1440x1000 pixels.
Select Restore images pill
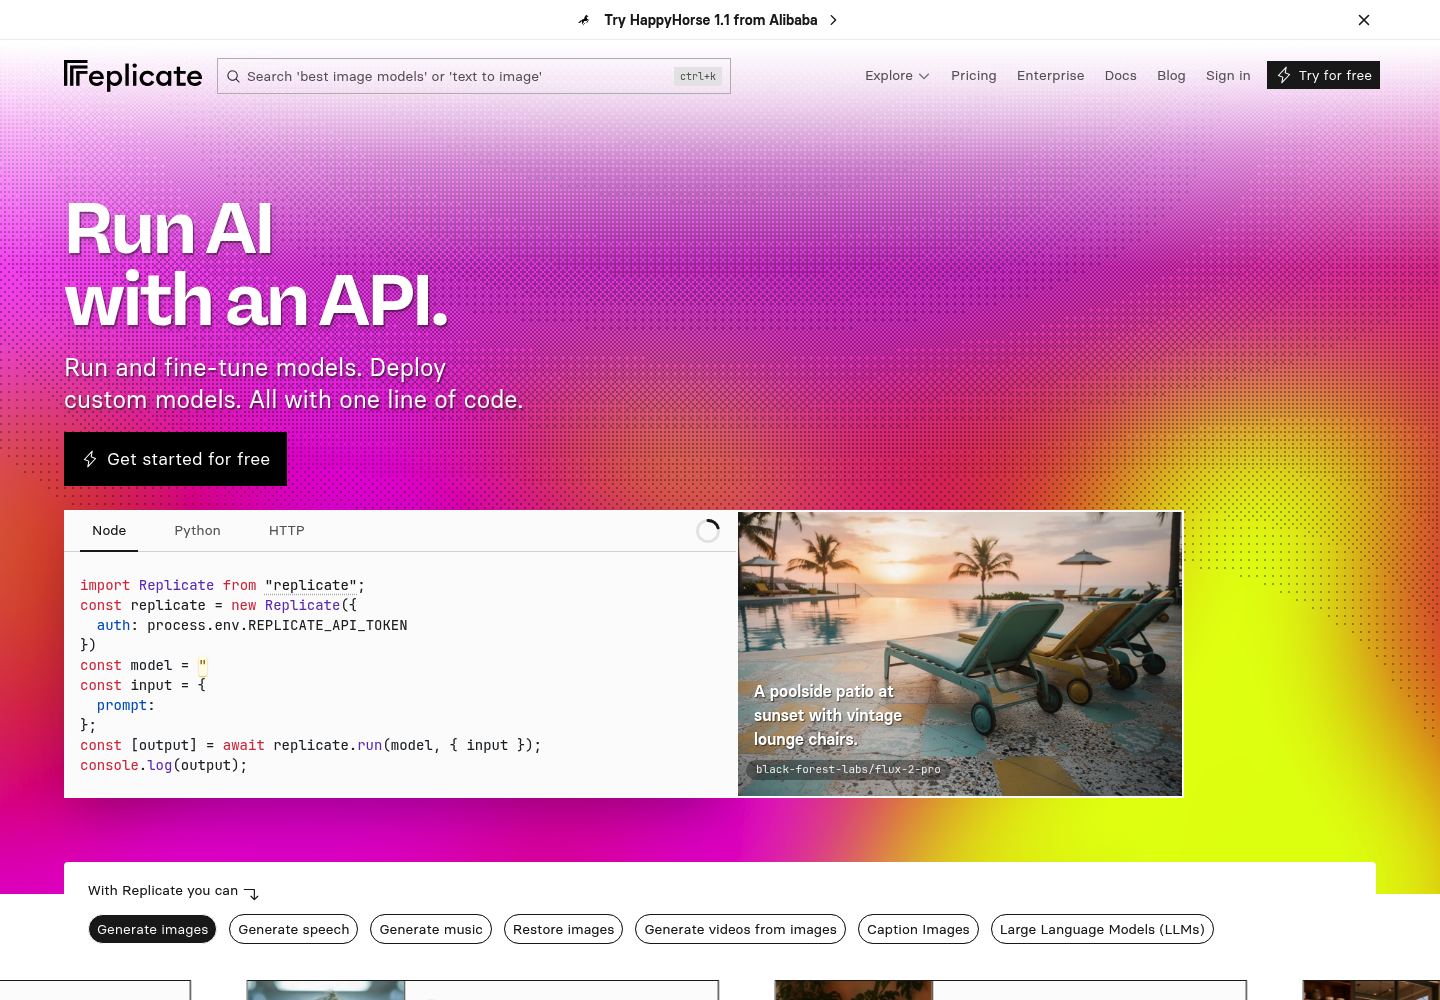pos(564,929)
